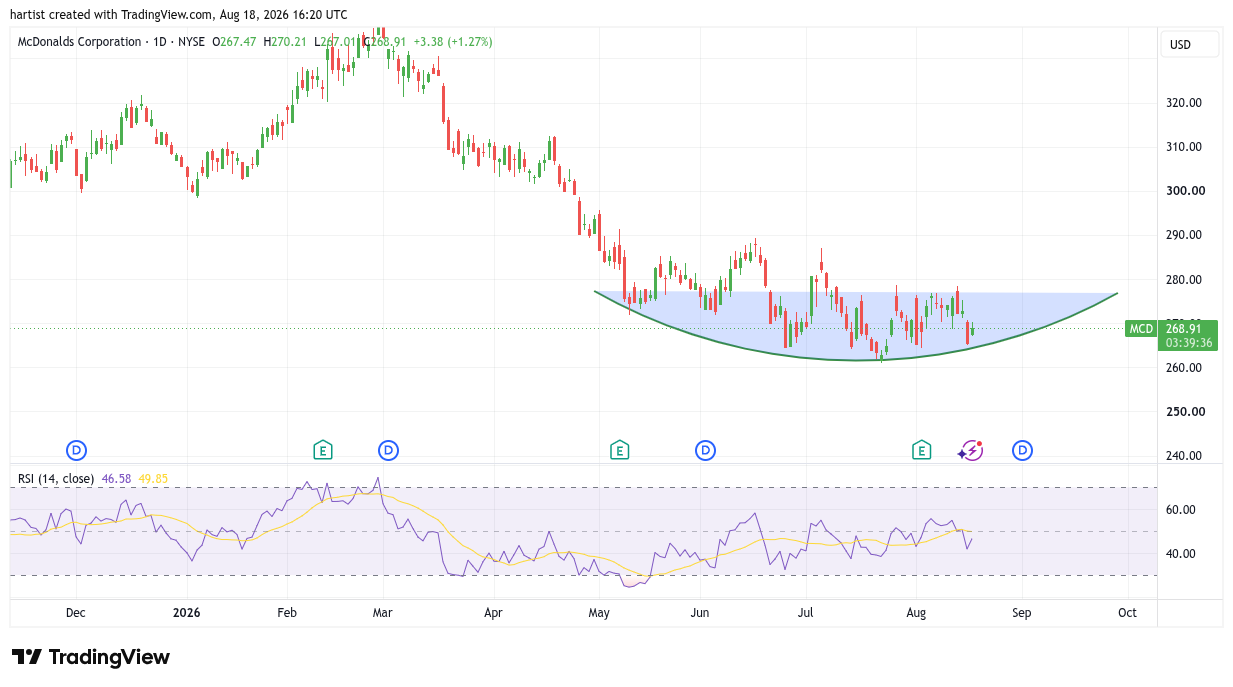Click the 320.00 price axis label
1233x687 pixels.
click(1186, 102)
